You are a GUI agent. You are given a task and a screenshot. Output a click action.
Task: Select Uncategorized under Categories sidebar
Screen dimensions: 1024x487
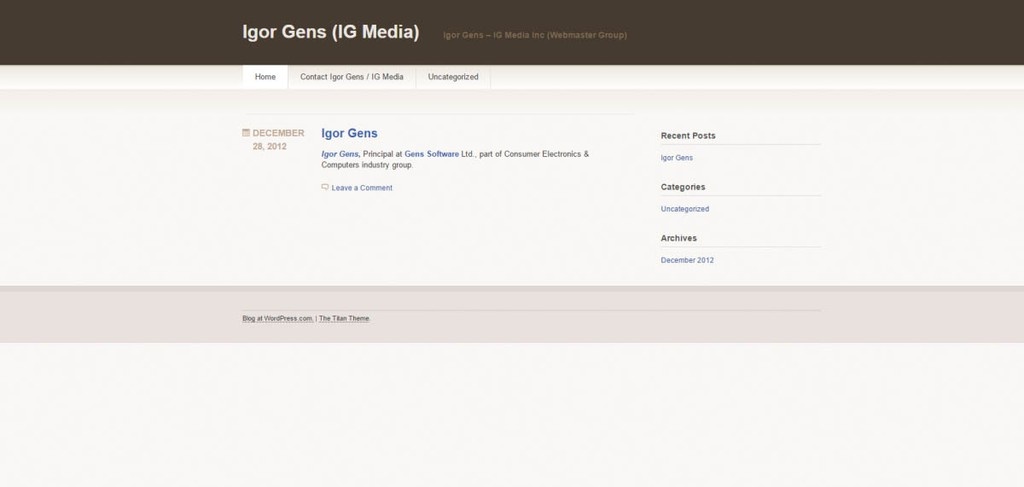685,209
